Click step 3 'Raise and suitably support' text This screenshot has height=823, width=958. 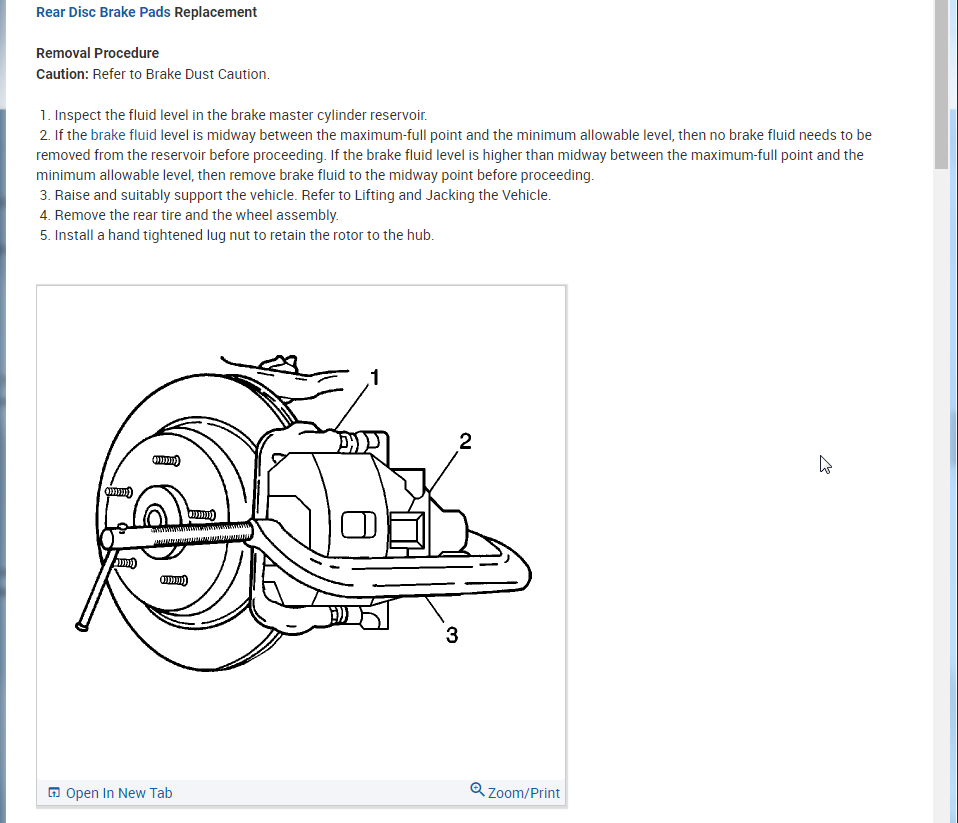(x=295, y=196)
